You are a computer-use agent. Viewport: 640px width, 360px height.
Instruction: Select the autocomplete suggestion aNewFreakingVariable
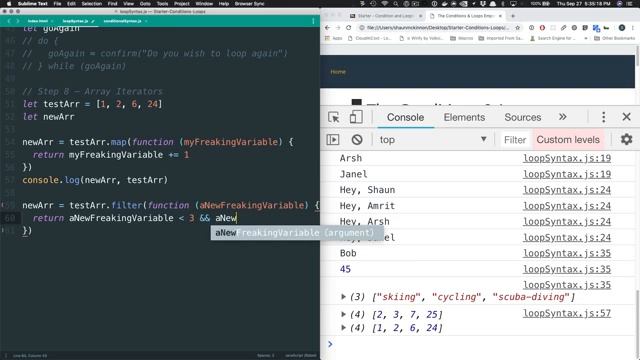point(297,233)
